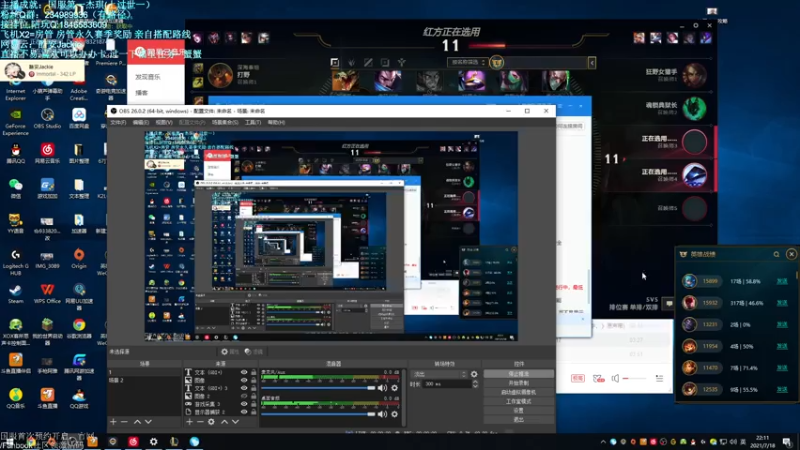Open the OBS File menu
The width and height of the screenshot is (800, 450).
click(118, 122)
